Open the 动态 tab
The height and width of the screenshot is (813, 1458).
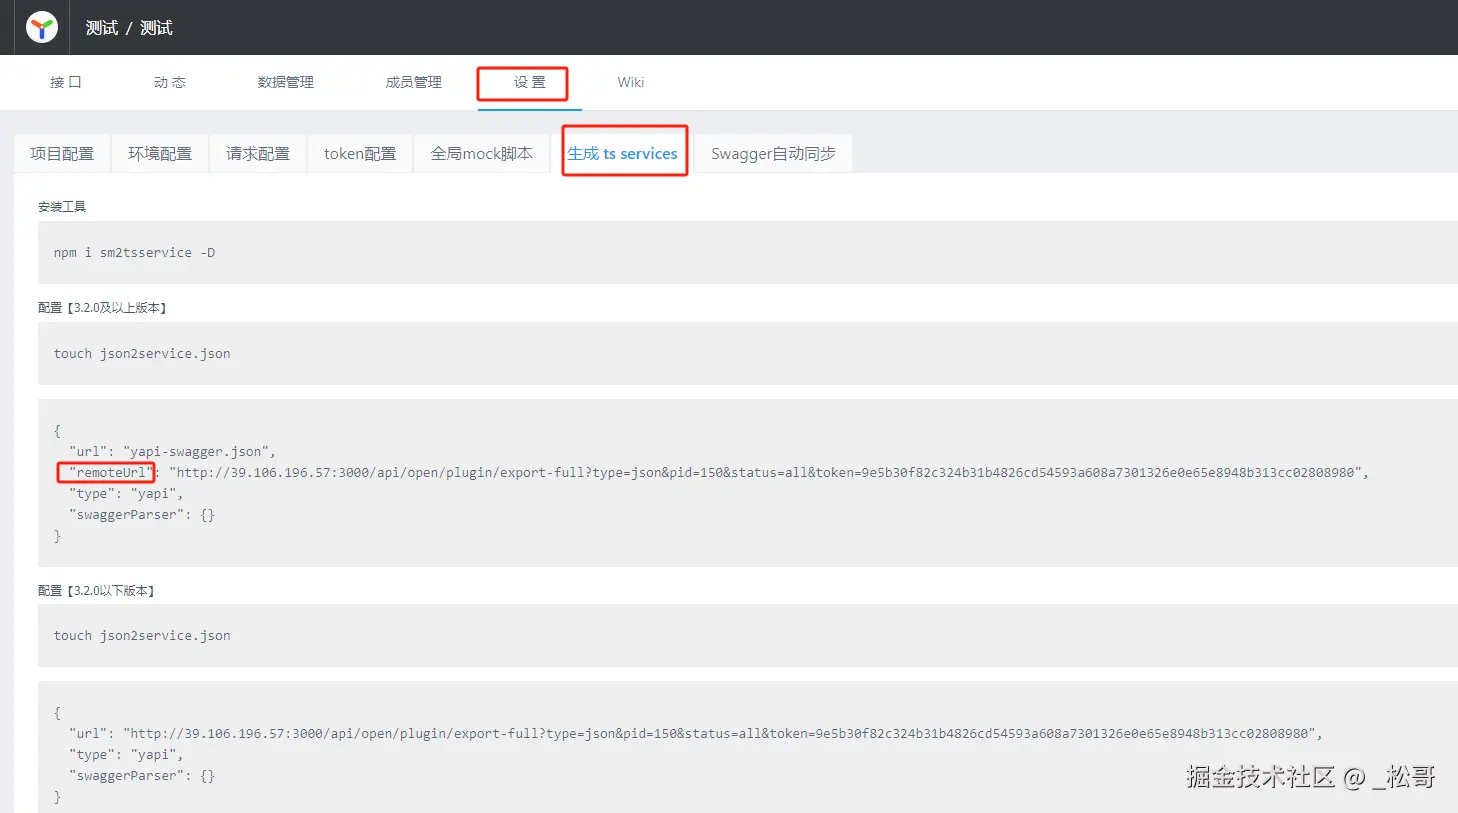(170, 82)
